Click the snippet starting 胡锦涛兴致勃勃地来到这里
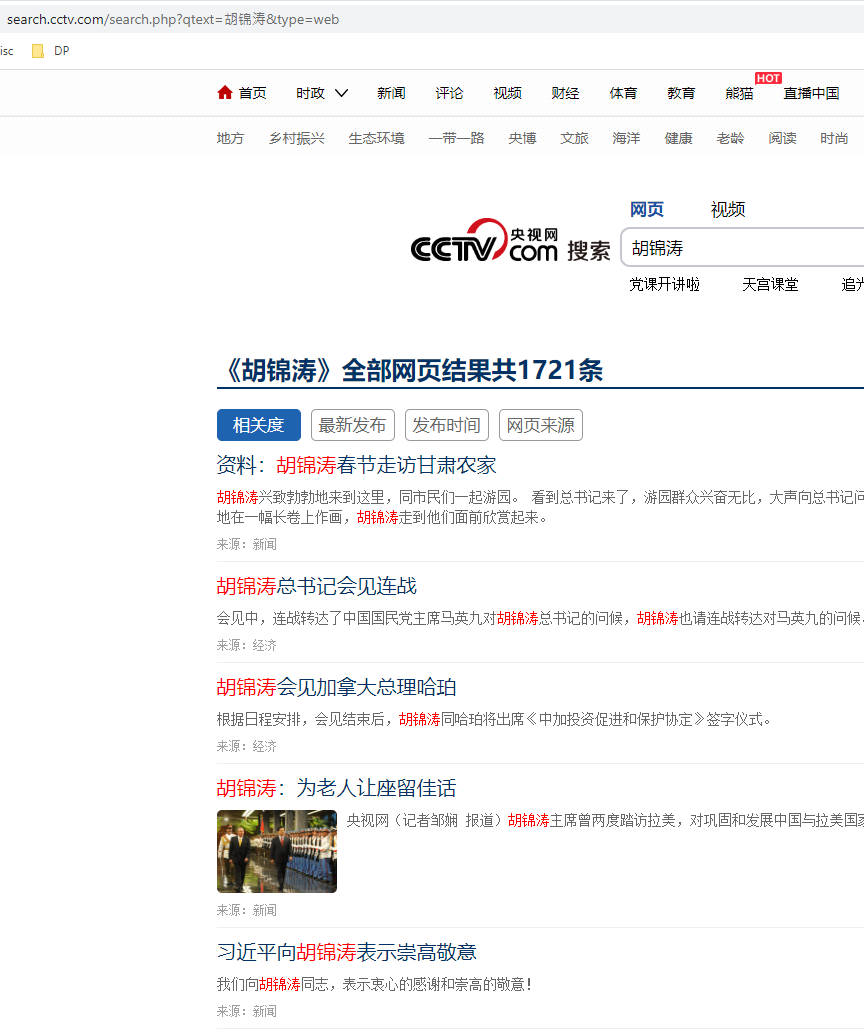The image size is (864, 1035). (x=540, y=507)
